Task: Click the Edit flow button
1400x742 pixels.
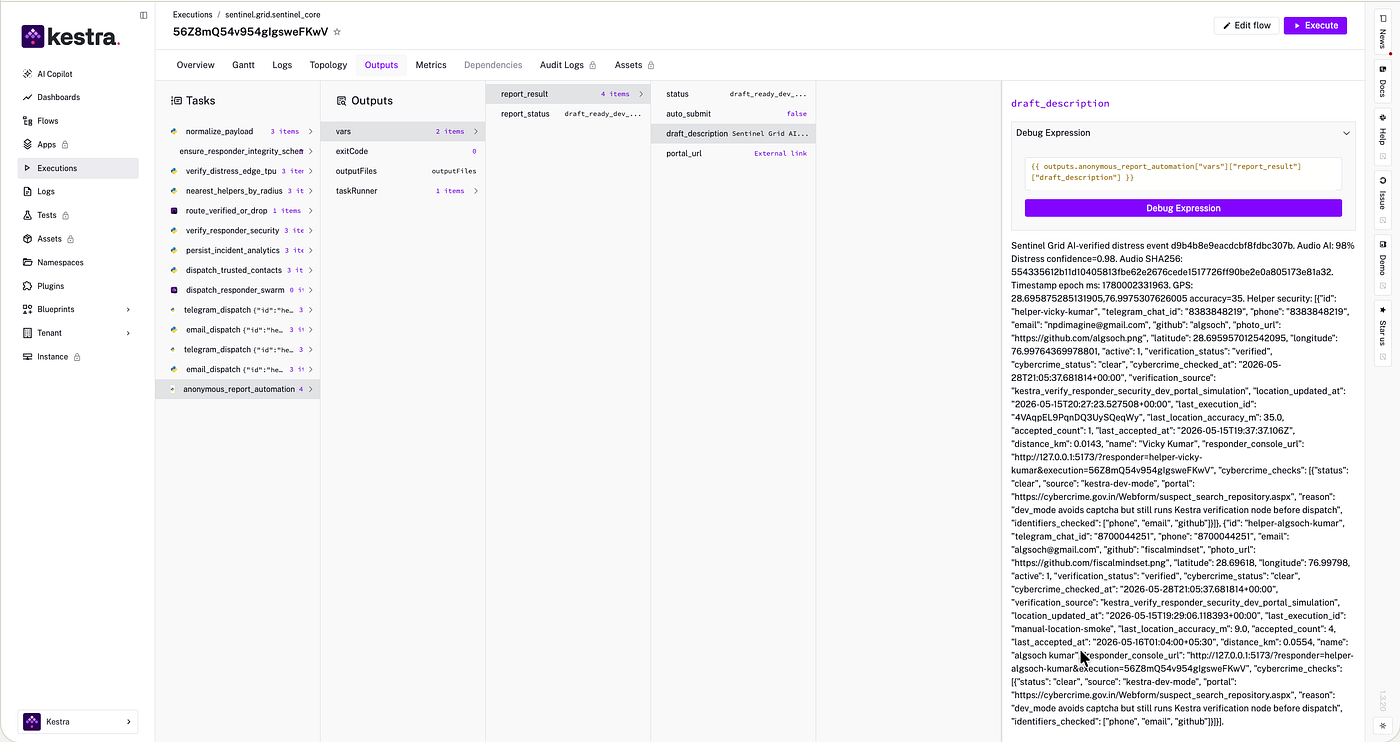Action: (x=1246, y=25)
